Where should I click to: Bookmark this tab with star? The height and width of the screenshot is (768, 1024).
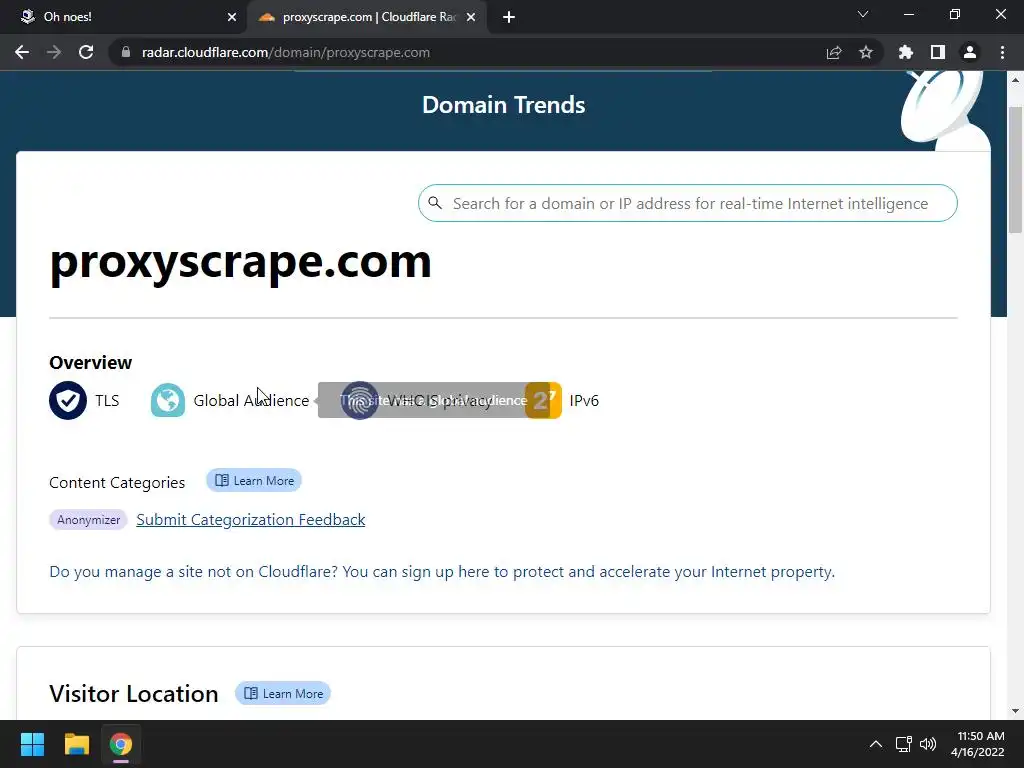[x=866, y=52]
